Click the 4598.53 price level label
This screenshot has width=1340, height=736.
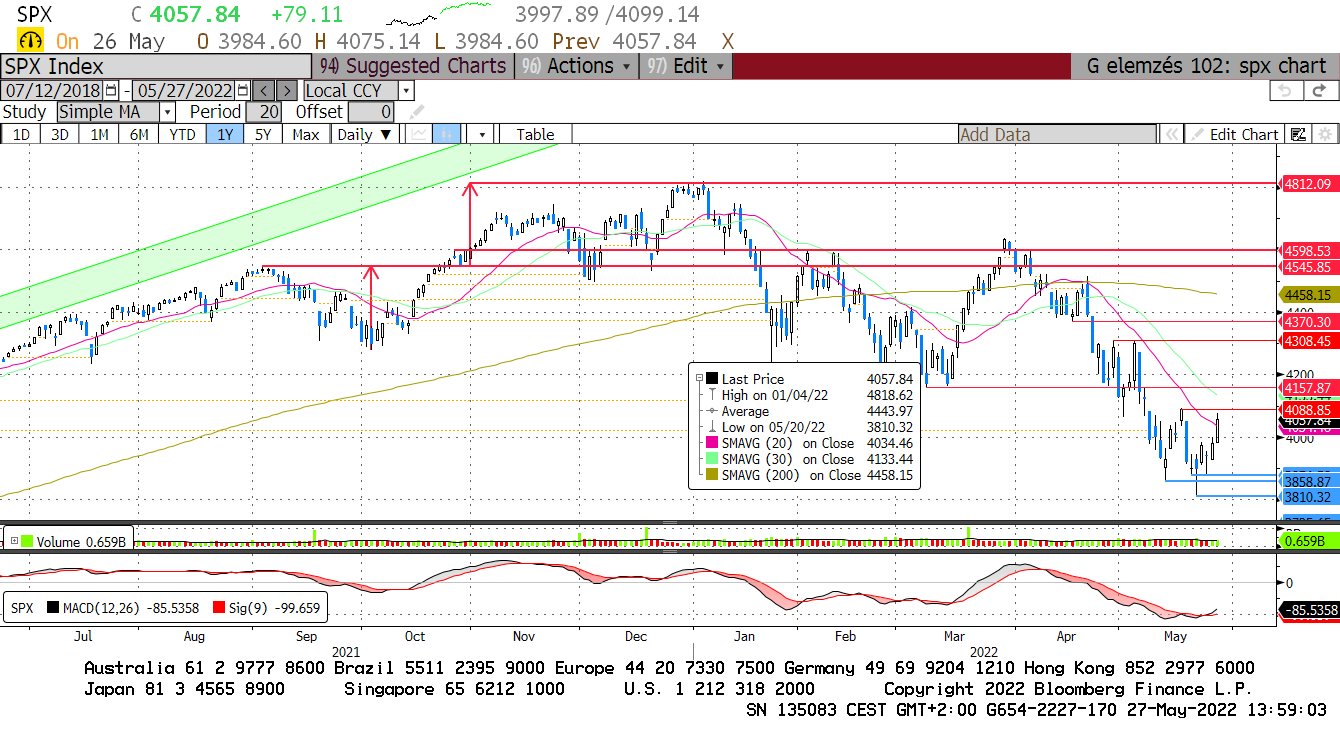click(1308, 251)
